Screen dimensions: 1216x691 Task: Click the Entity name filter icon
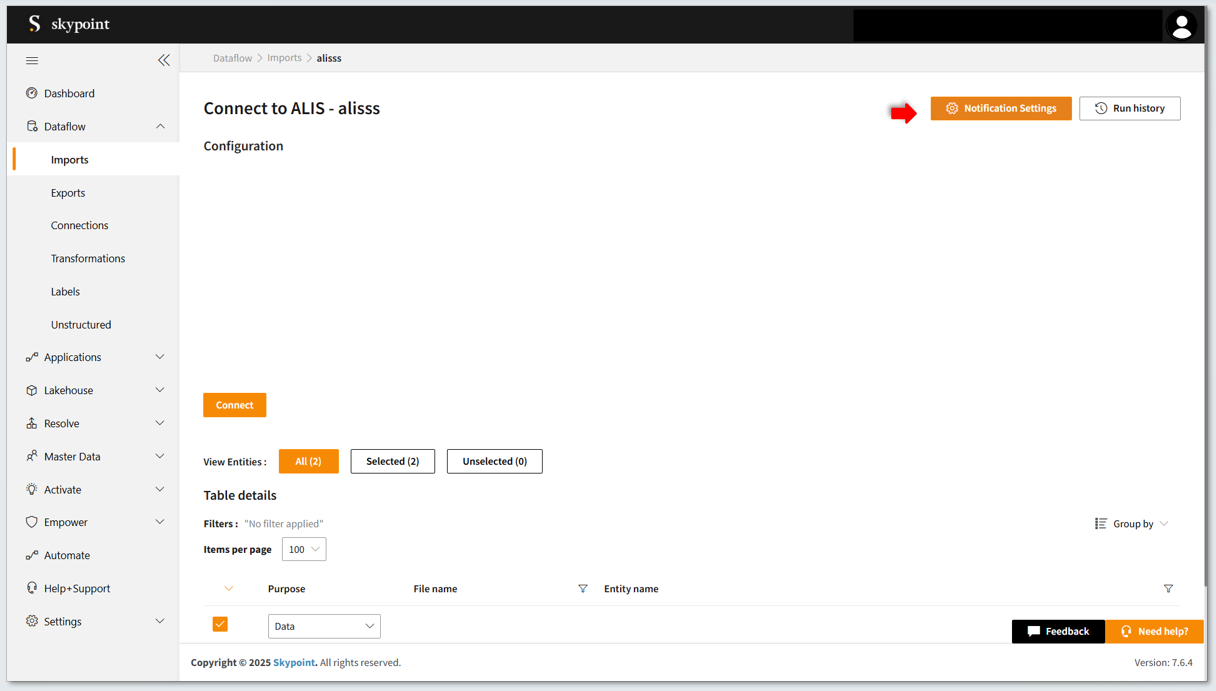[1168, 589]
